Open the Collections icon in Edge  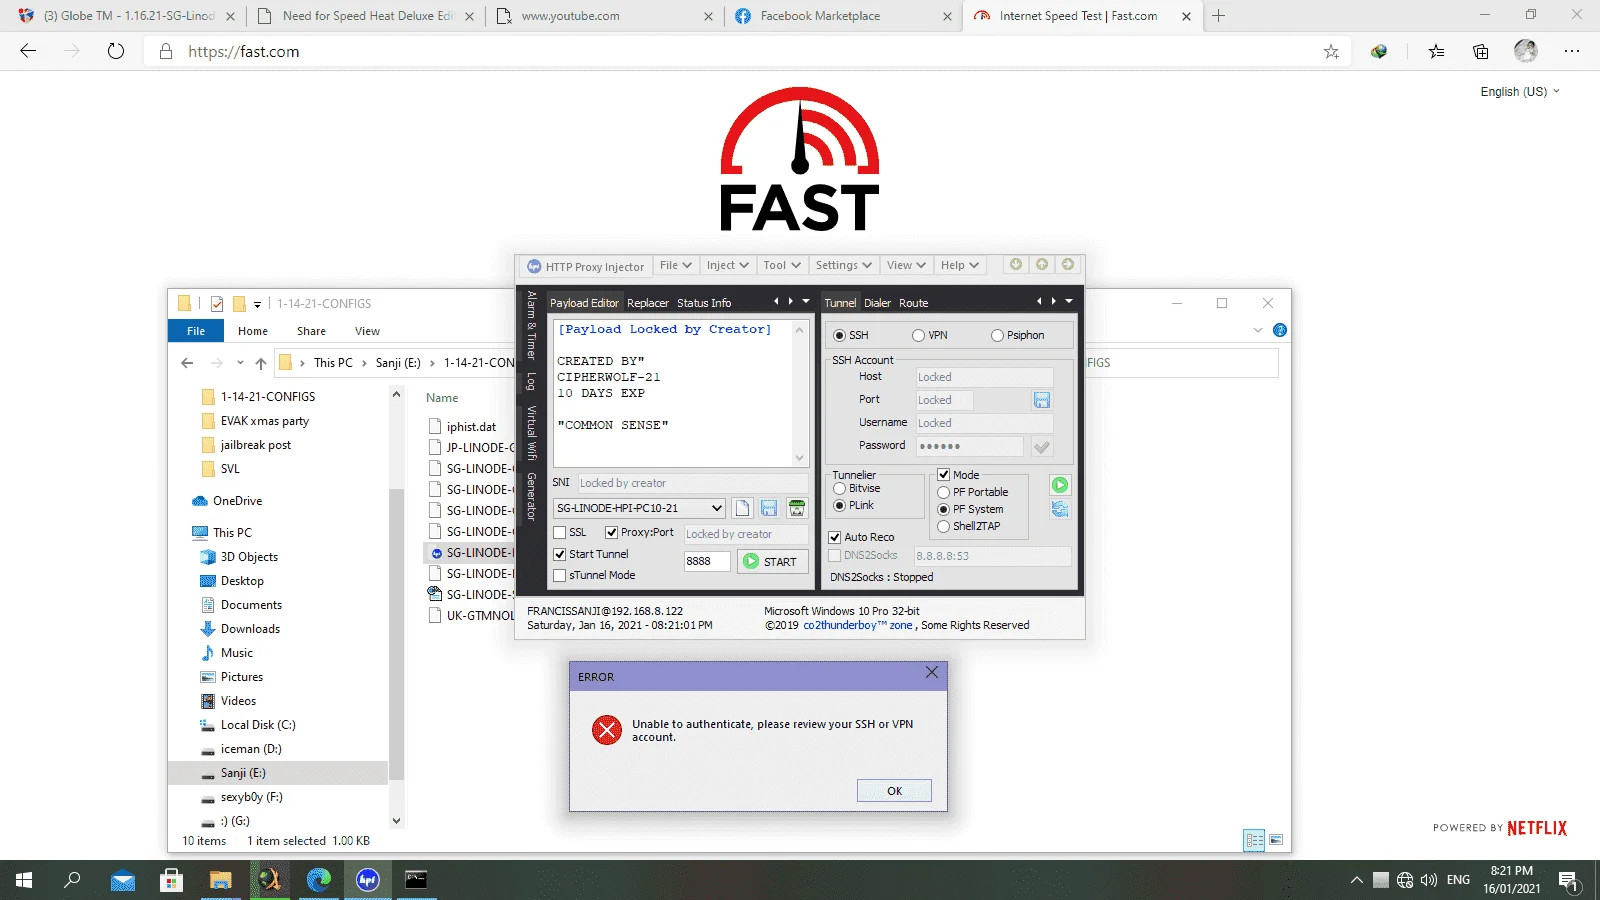coord(1481,52)
